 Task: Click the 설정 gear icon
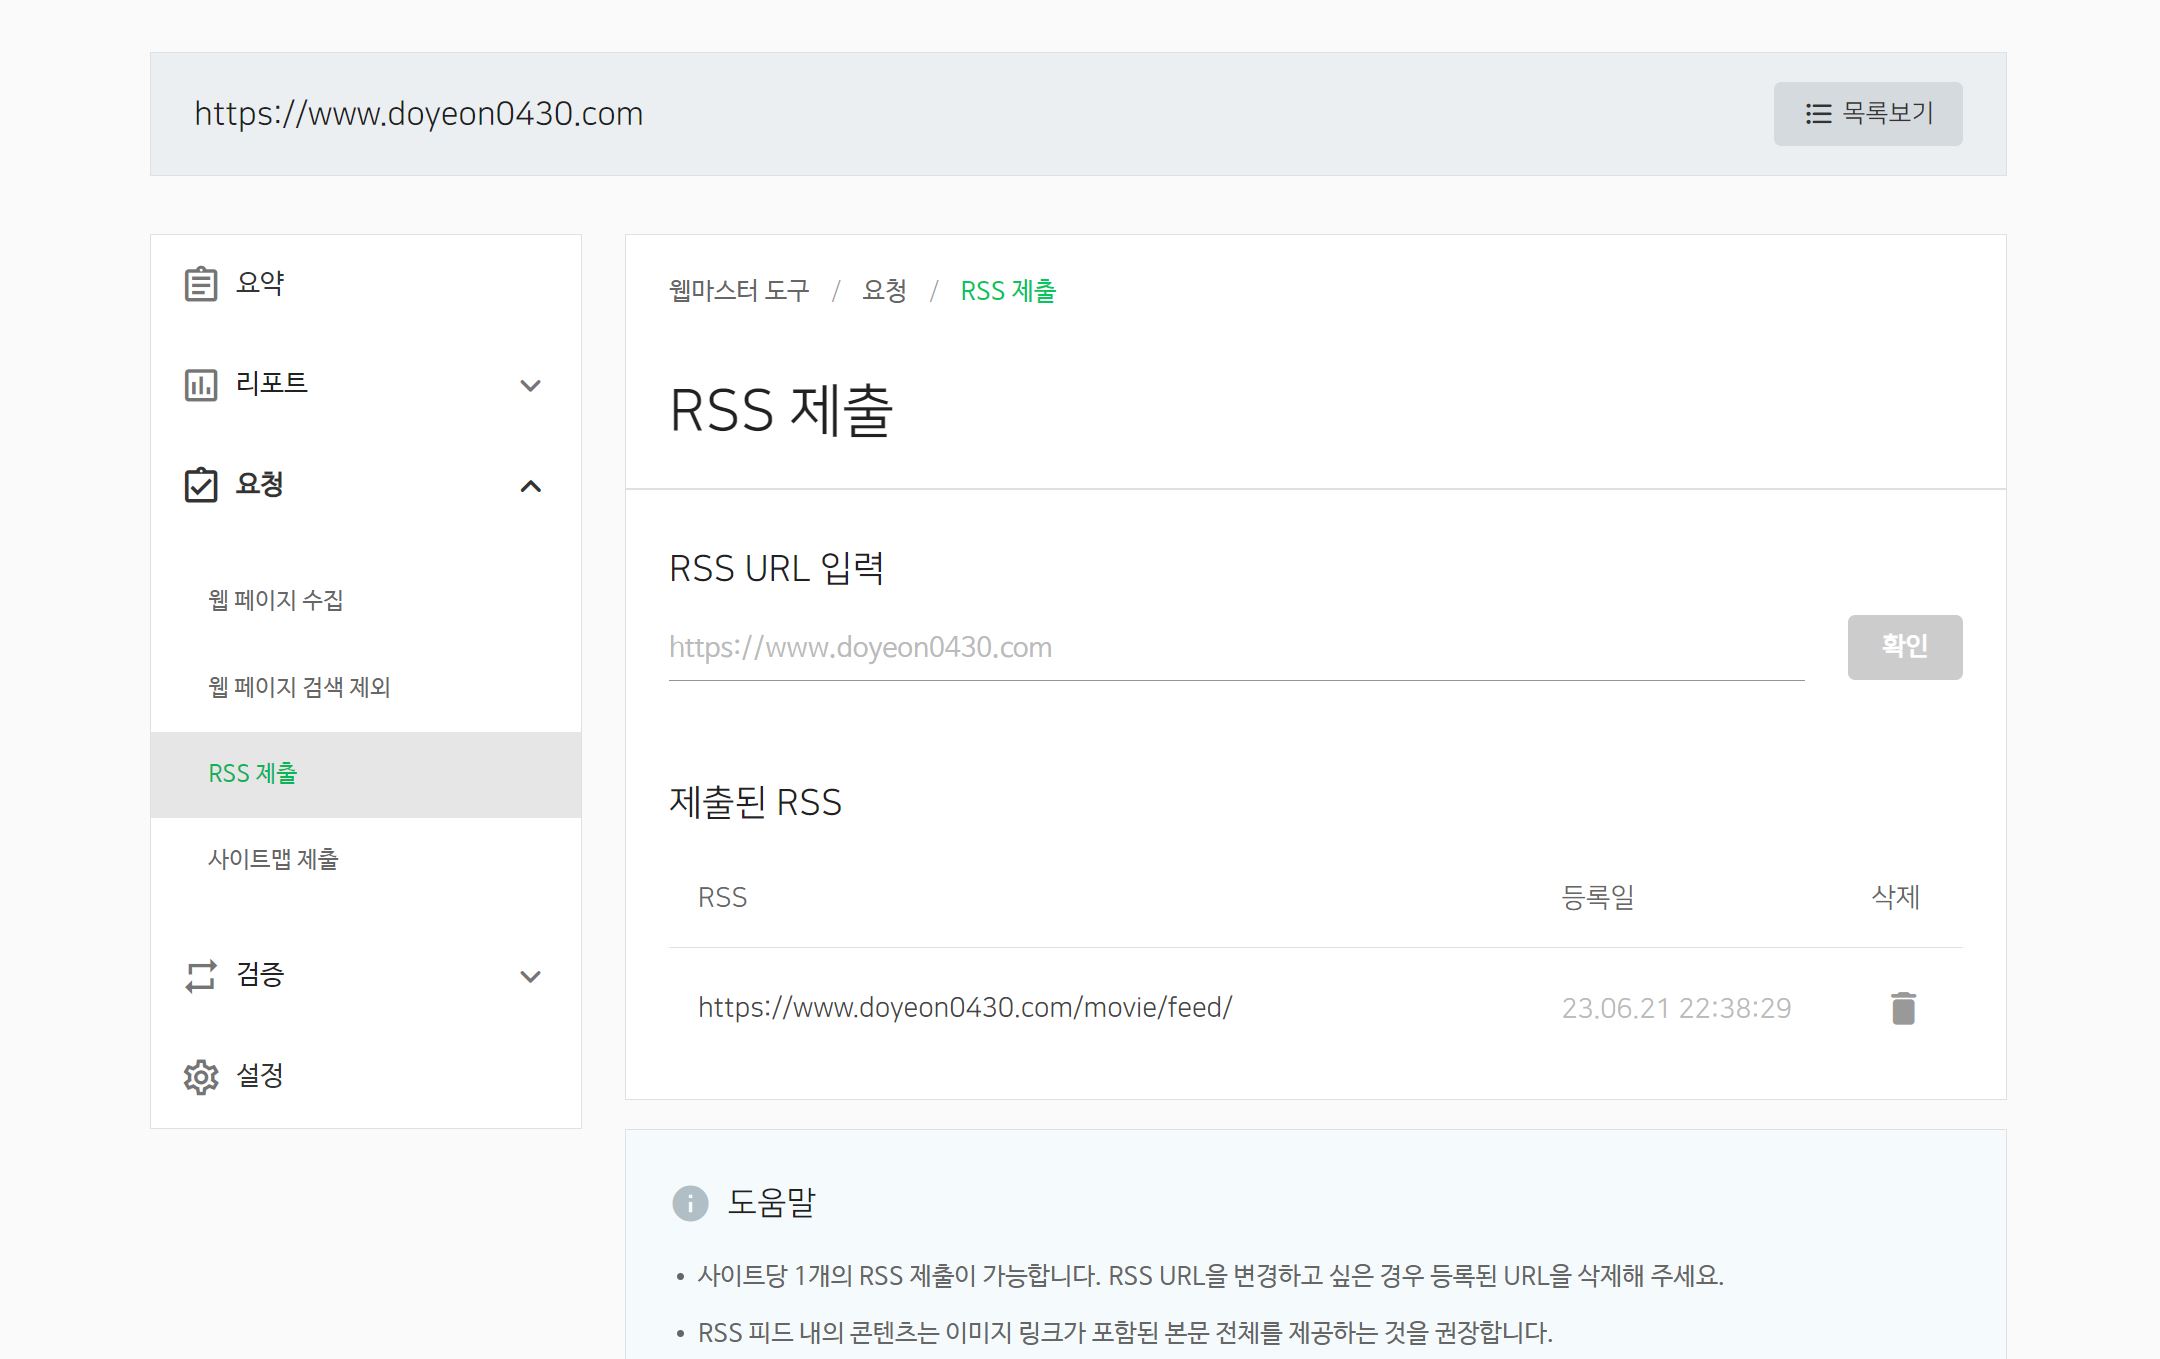(201, 1077)
